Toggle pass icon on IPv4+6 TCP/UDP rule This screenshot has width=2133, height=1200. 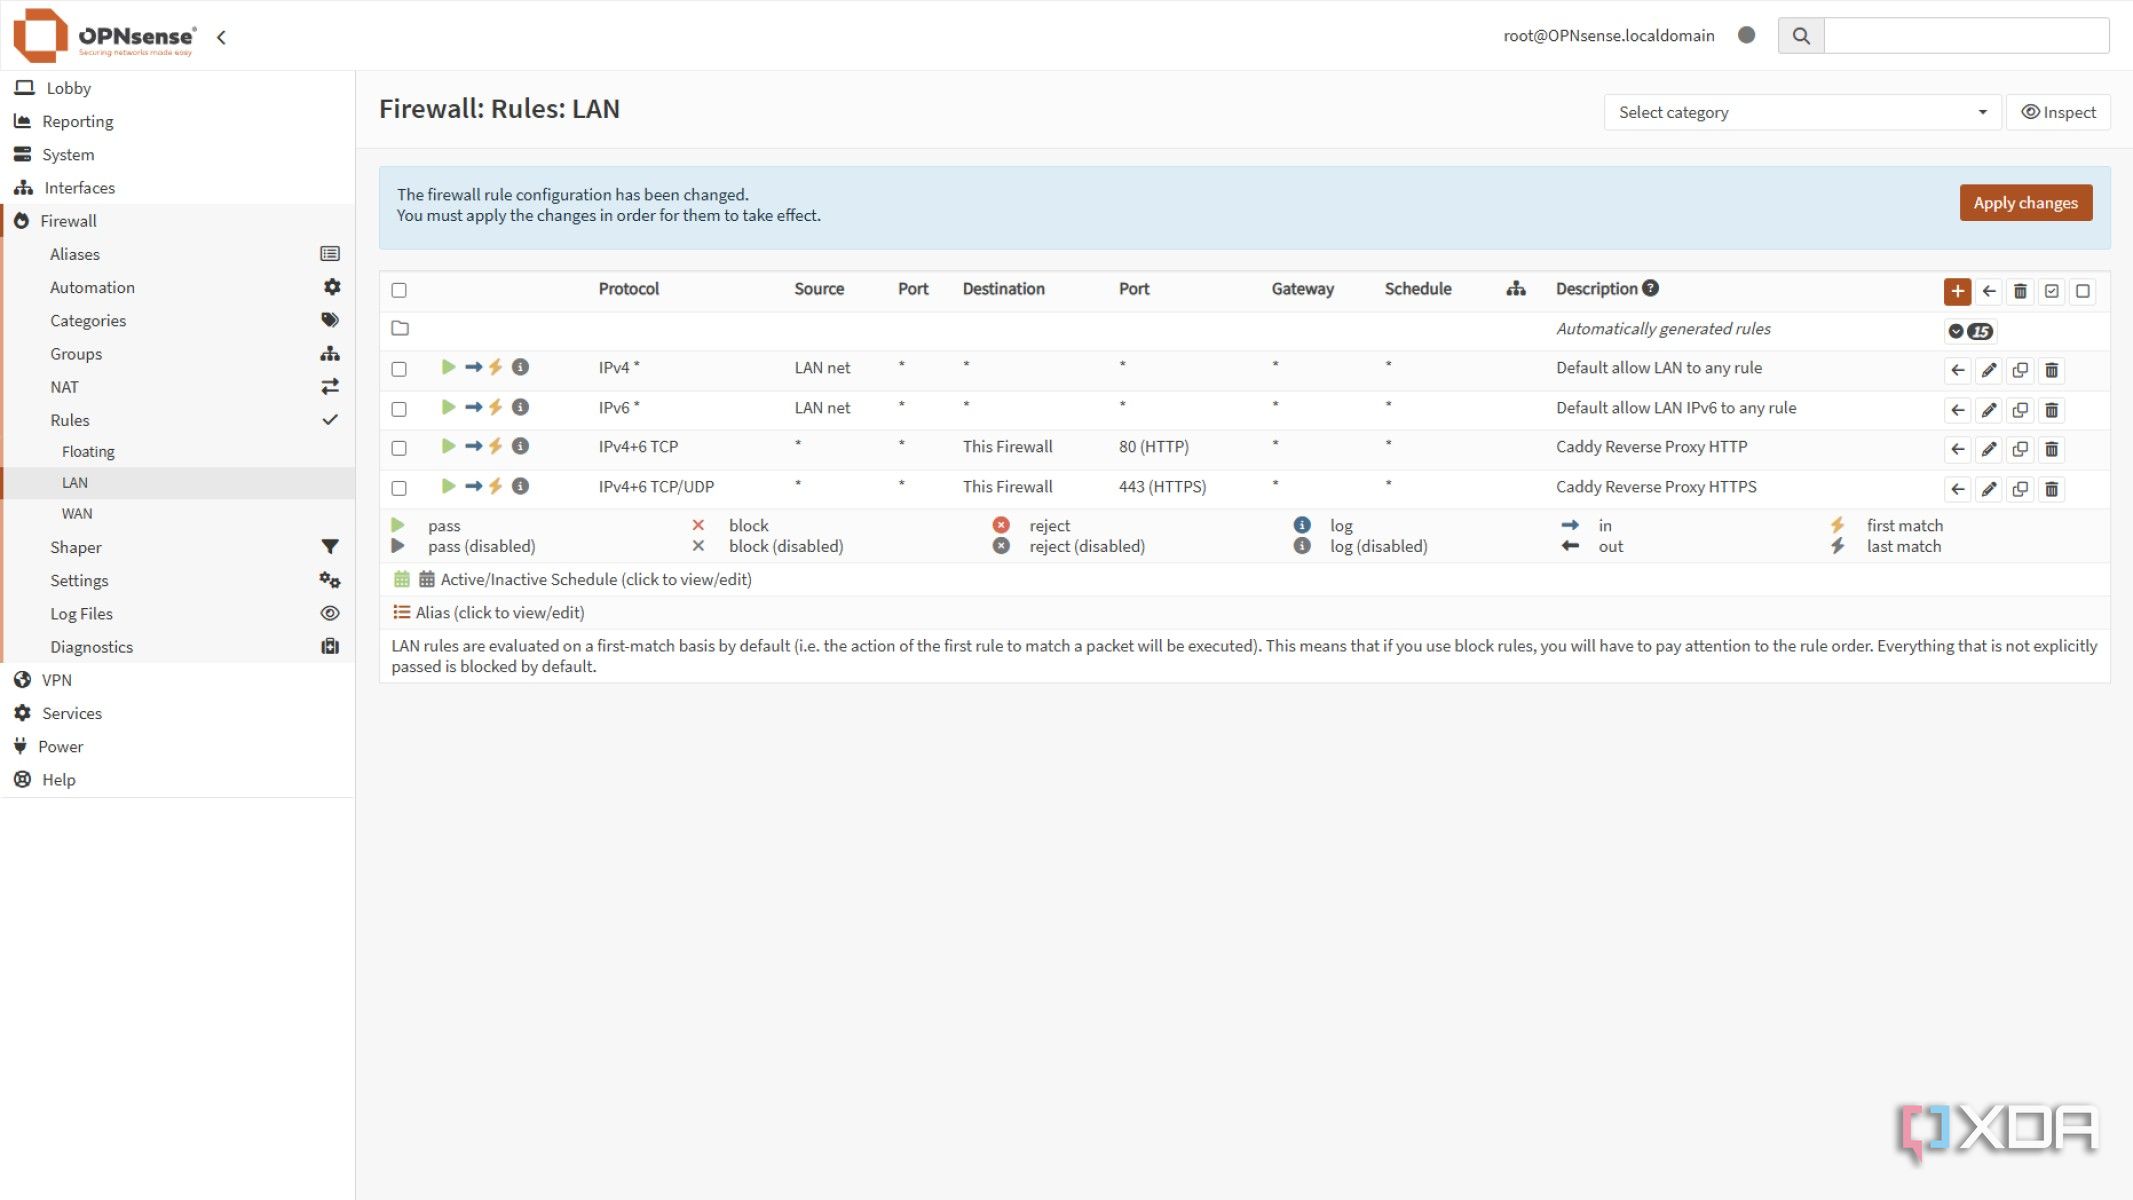448,486
